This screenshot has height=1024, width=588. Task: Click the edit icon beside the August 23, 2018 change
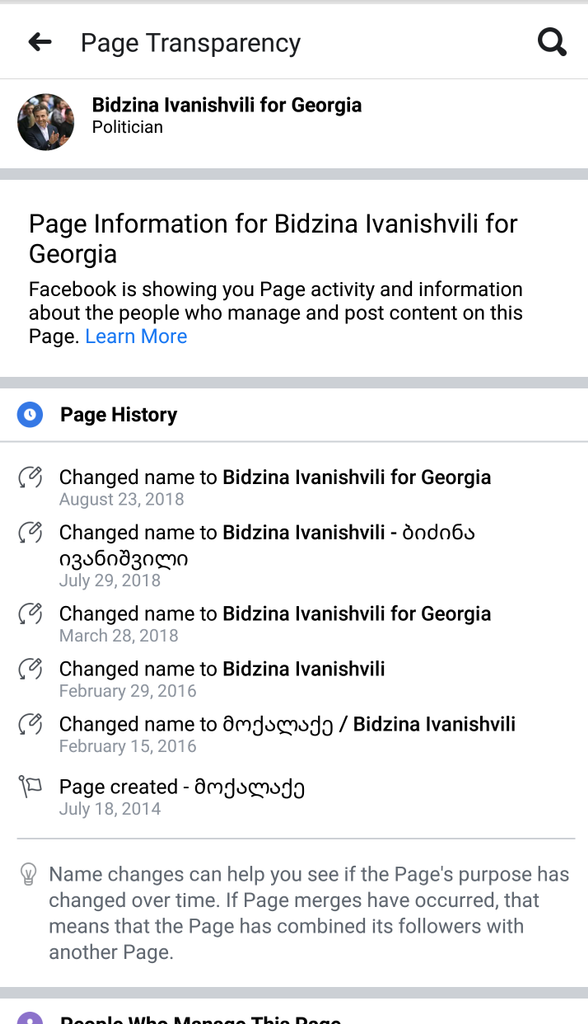(x=30, y=477)
